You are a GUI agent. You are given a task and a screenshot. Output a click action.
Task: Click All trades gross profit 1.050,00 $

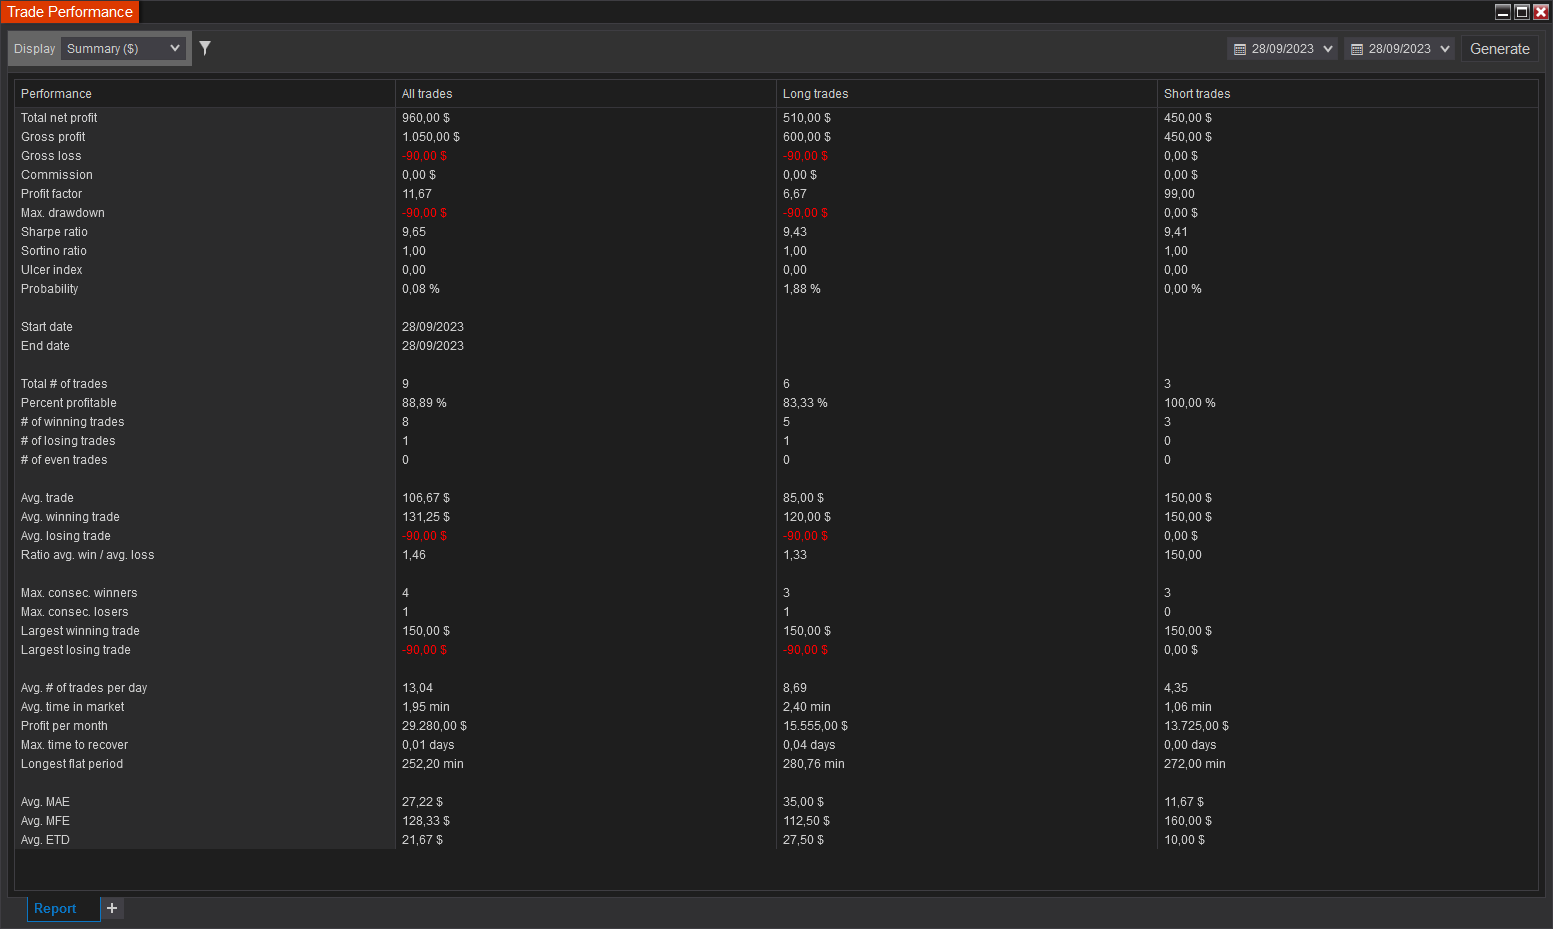pos(431,137)
